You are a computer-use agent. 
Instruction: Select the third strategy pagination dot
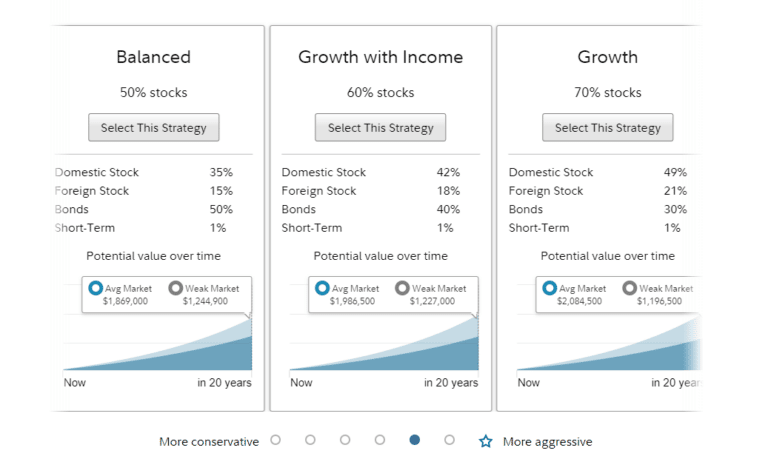point(345,440)
